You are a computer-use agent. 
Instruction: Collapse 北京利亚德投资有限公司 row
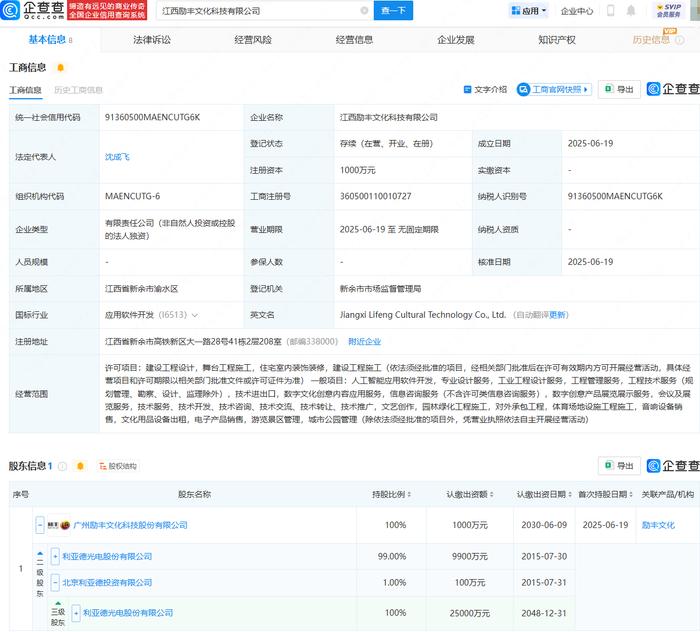pyautogui.click(x=55, y=582)
